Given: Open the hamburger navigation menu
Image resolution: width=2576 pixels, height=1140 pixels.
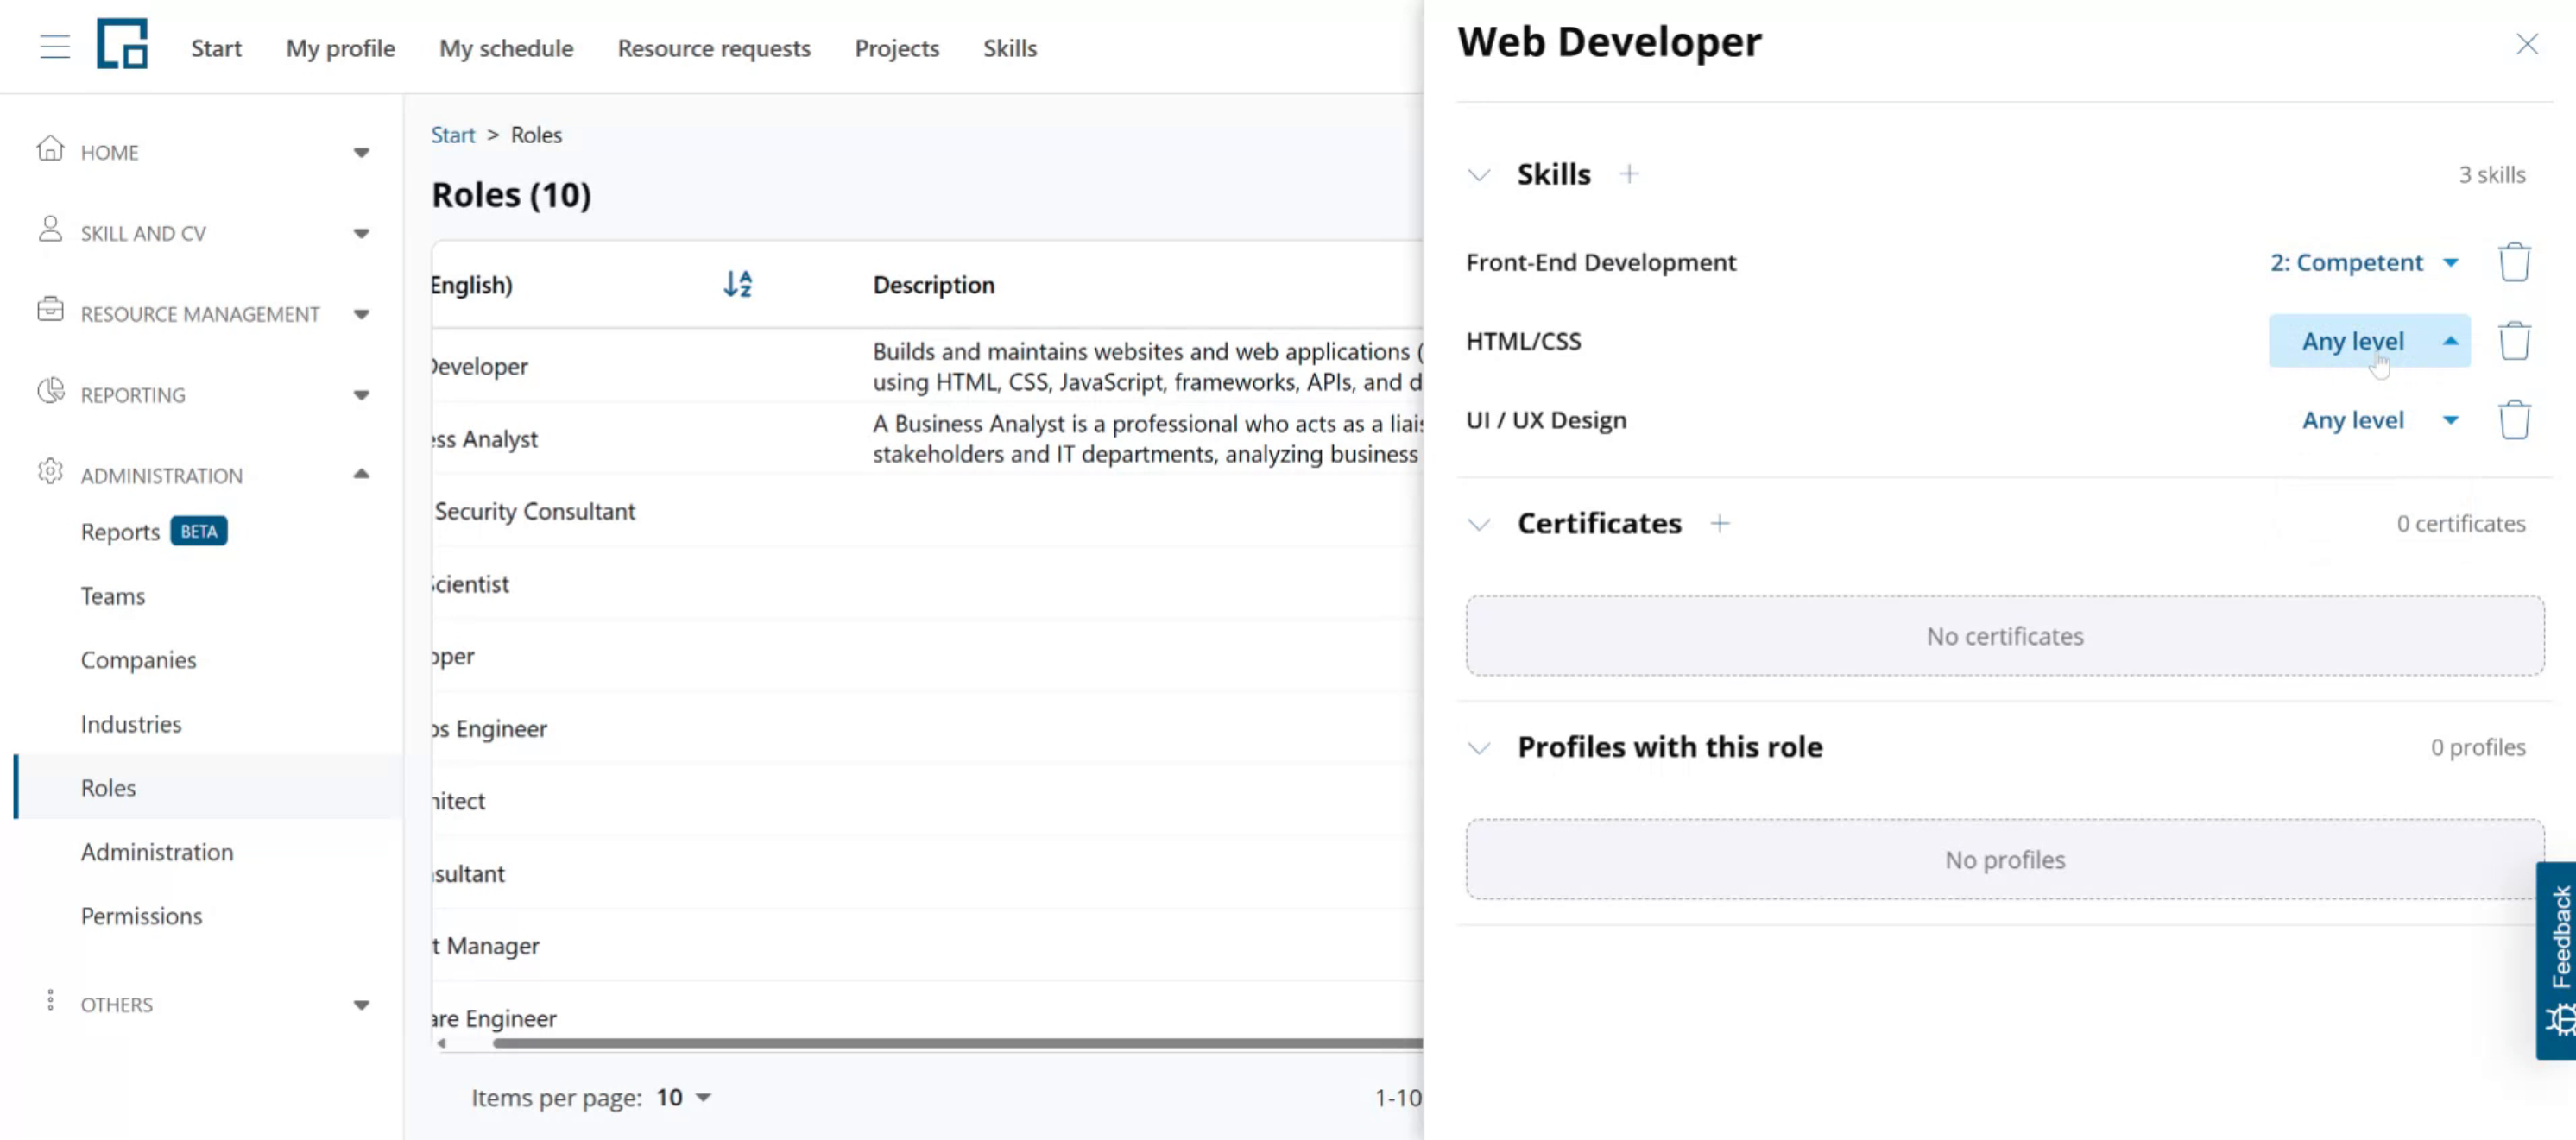Looking at the screenshot, I should pyautogui.click(x=55, y=47).
